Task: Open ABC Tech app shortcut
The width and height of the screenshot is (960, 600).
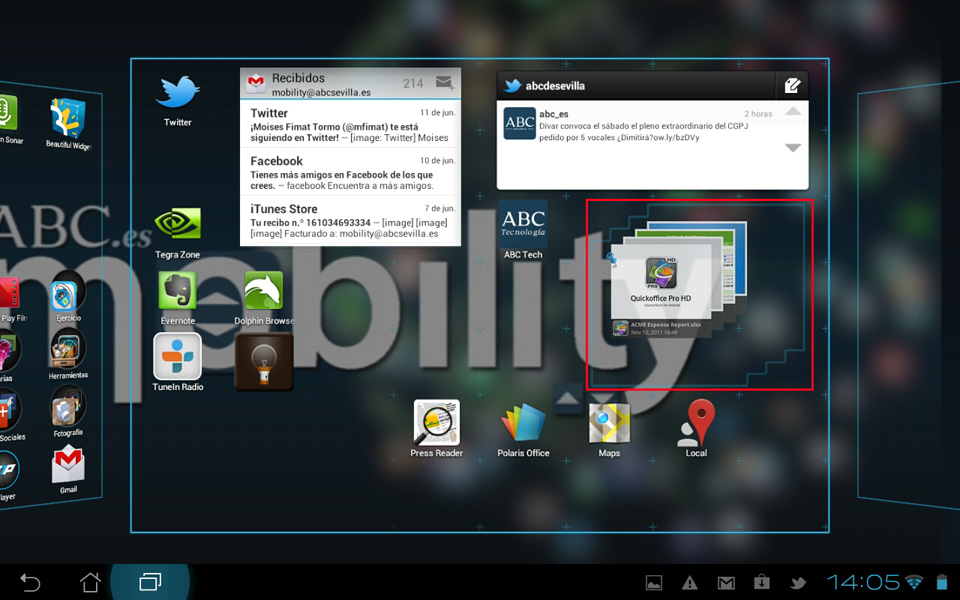Action: tap(523, 225)
